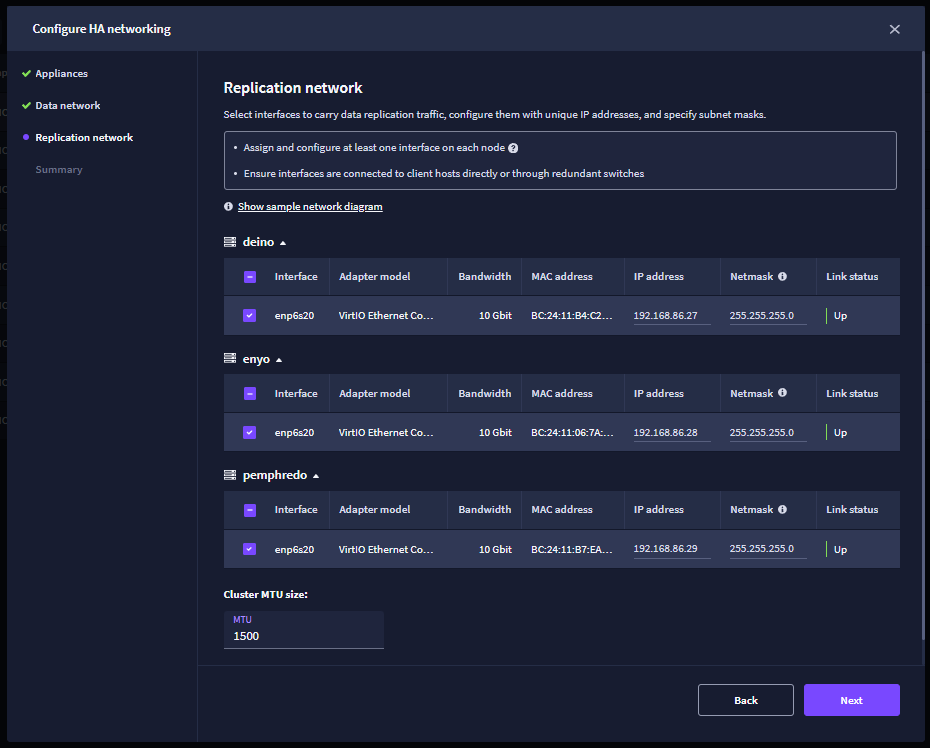Viewport: 930px width, 748px height.
Task: Uncheck enp6s20 interface for pemphredo
Action: point(250,549)
